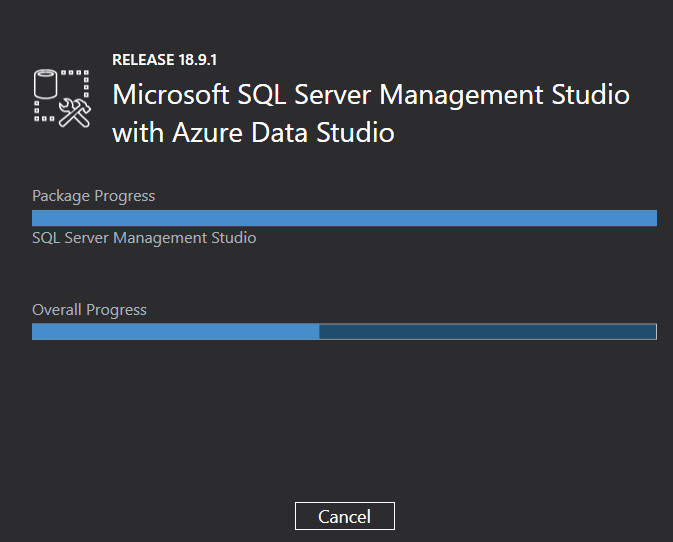673x542 pixels.
Task: Click the unfilled part of Overall Progress bar
Action: pyautogui.click(x=487, y=332)
